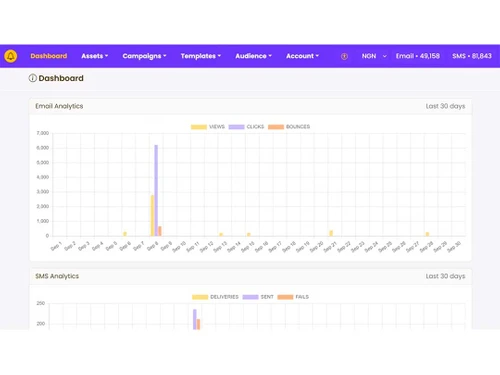The width and height of the screenshot is (500, 375).
Task: Click the purple sent bar in SMS chart
Action: pyautogui.click(x=195, y=319)
